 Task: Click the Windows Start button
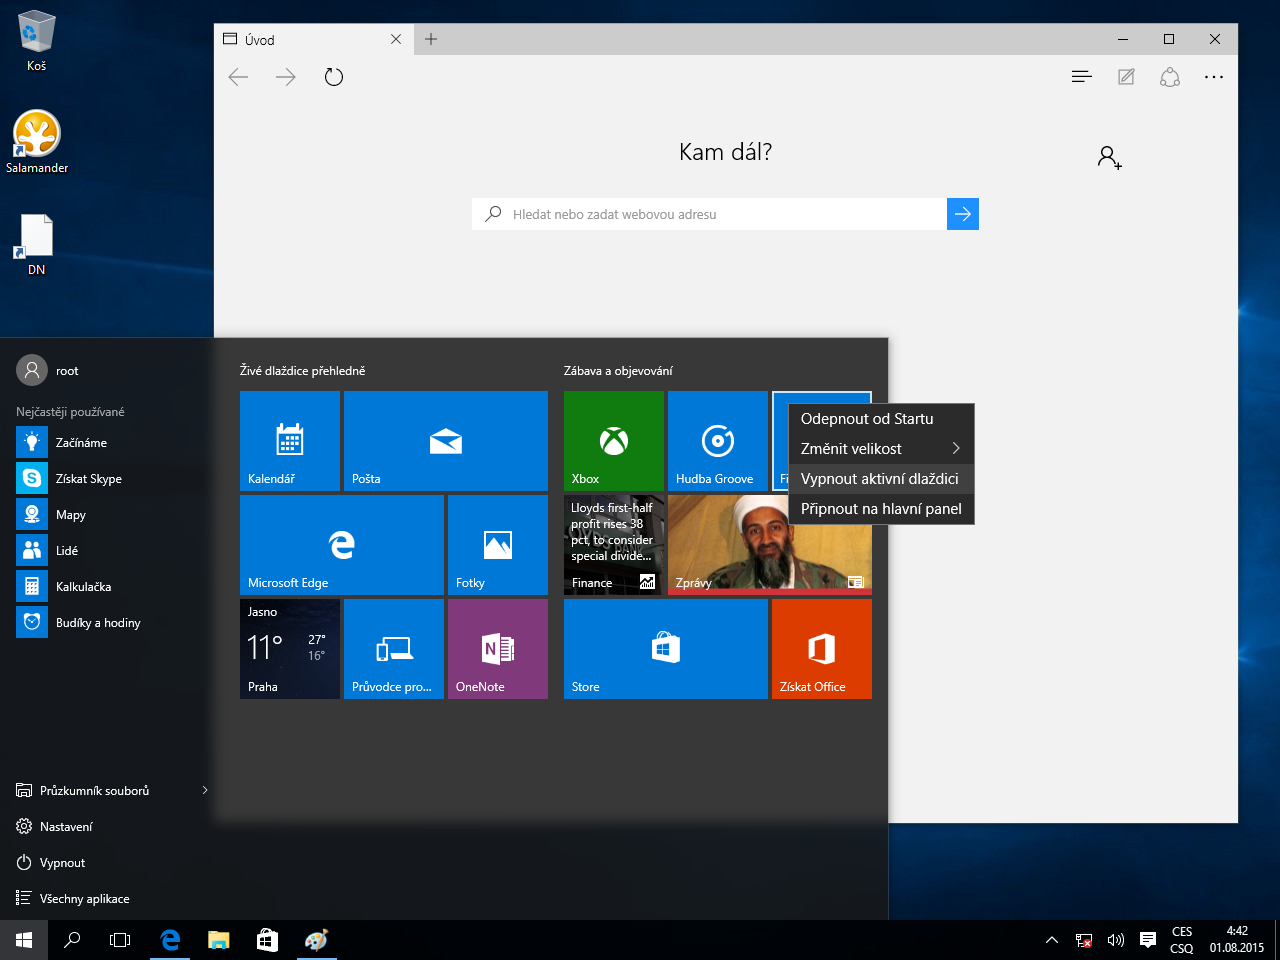click(x=24, y=940)
